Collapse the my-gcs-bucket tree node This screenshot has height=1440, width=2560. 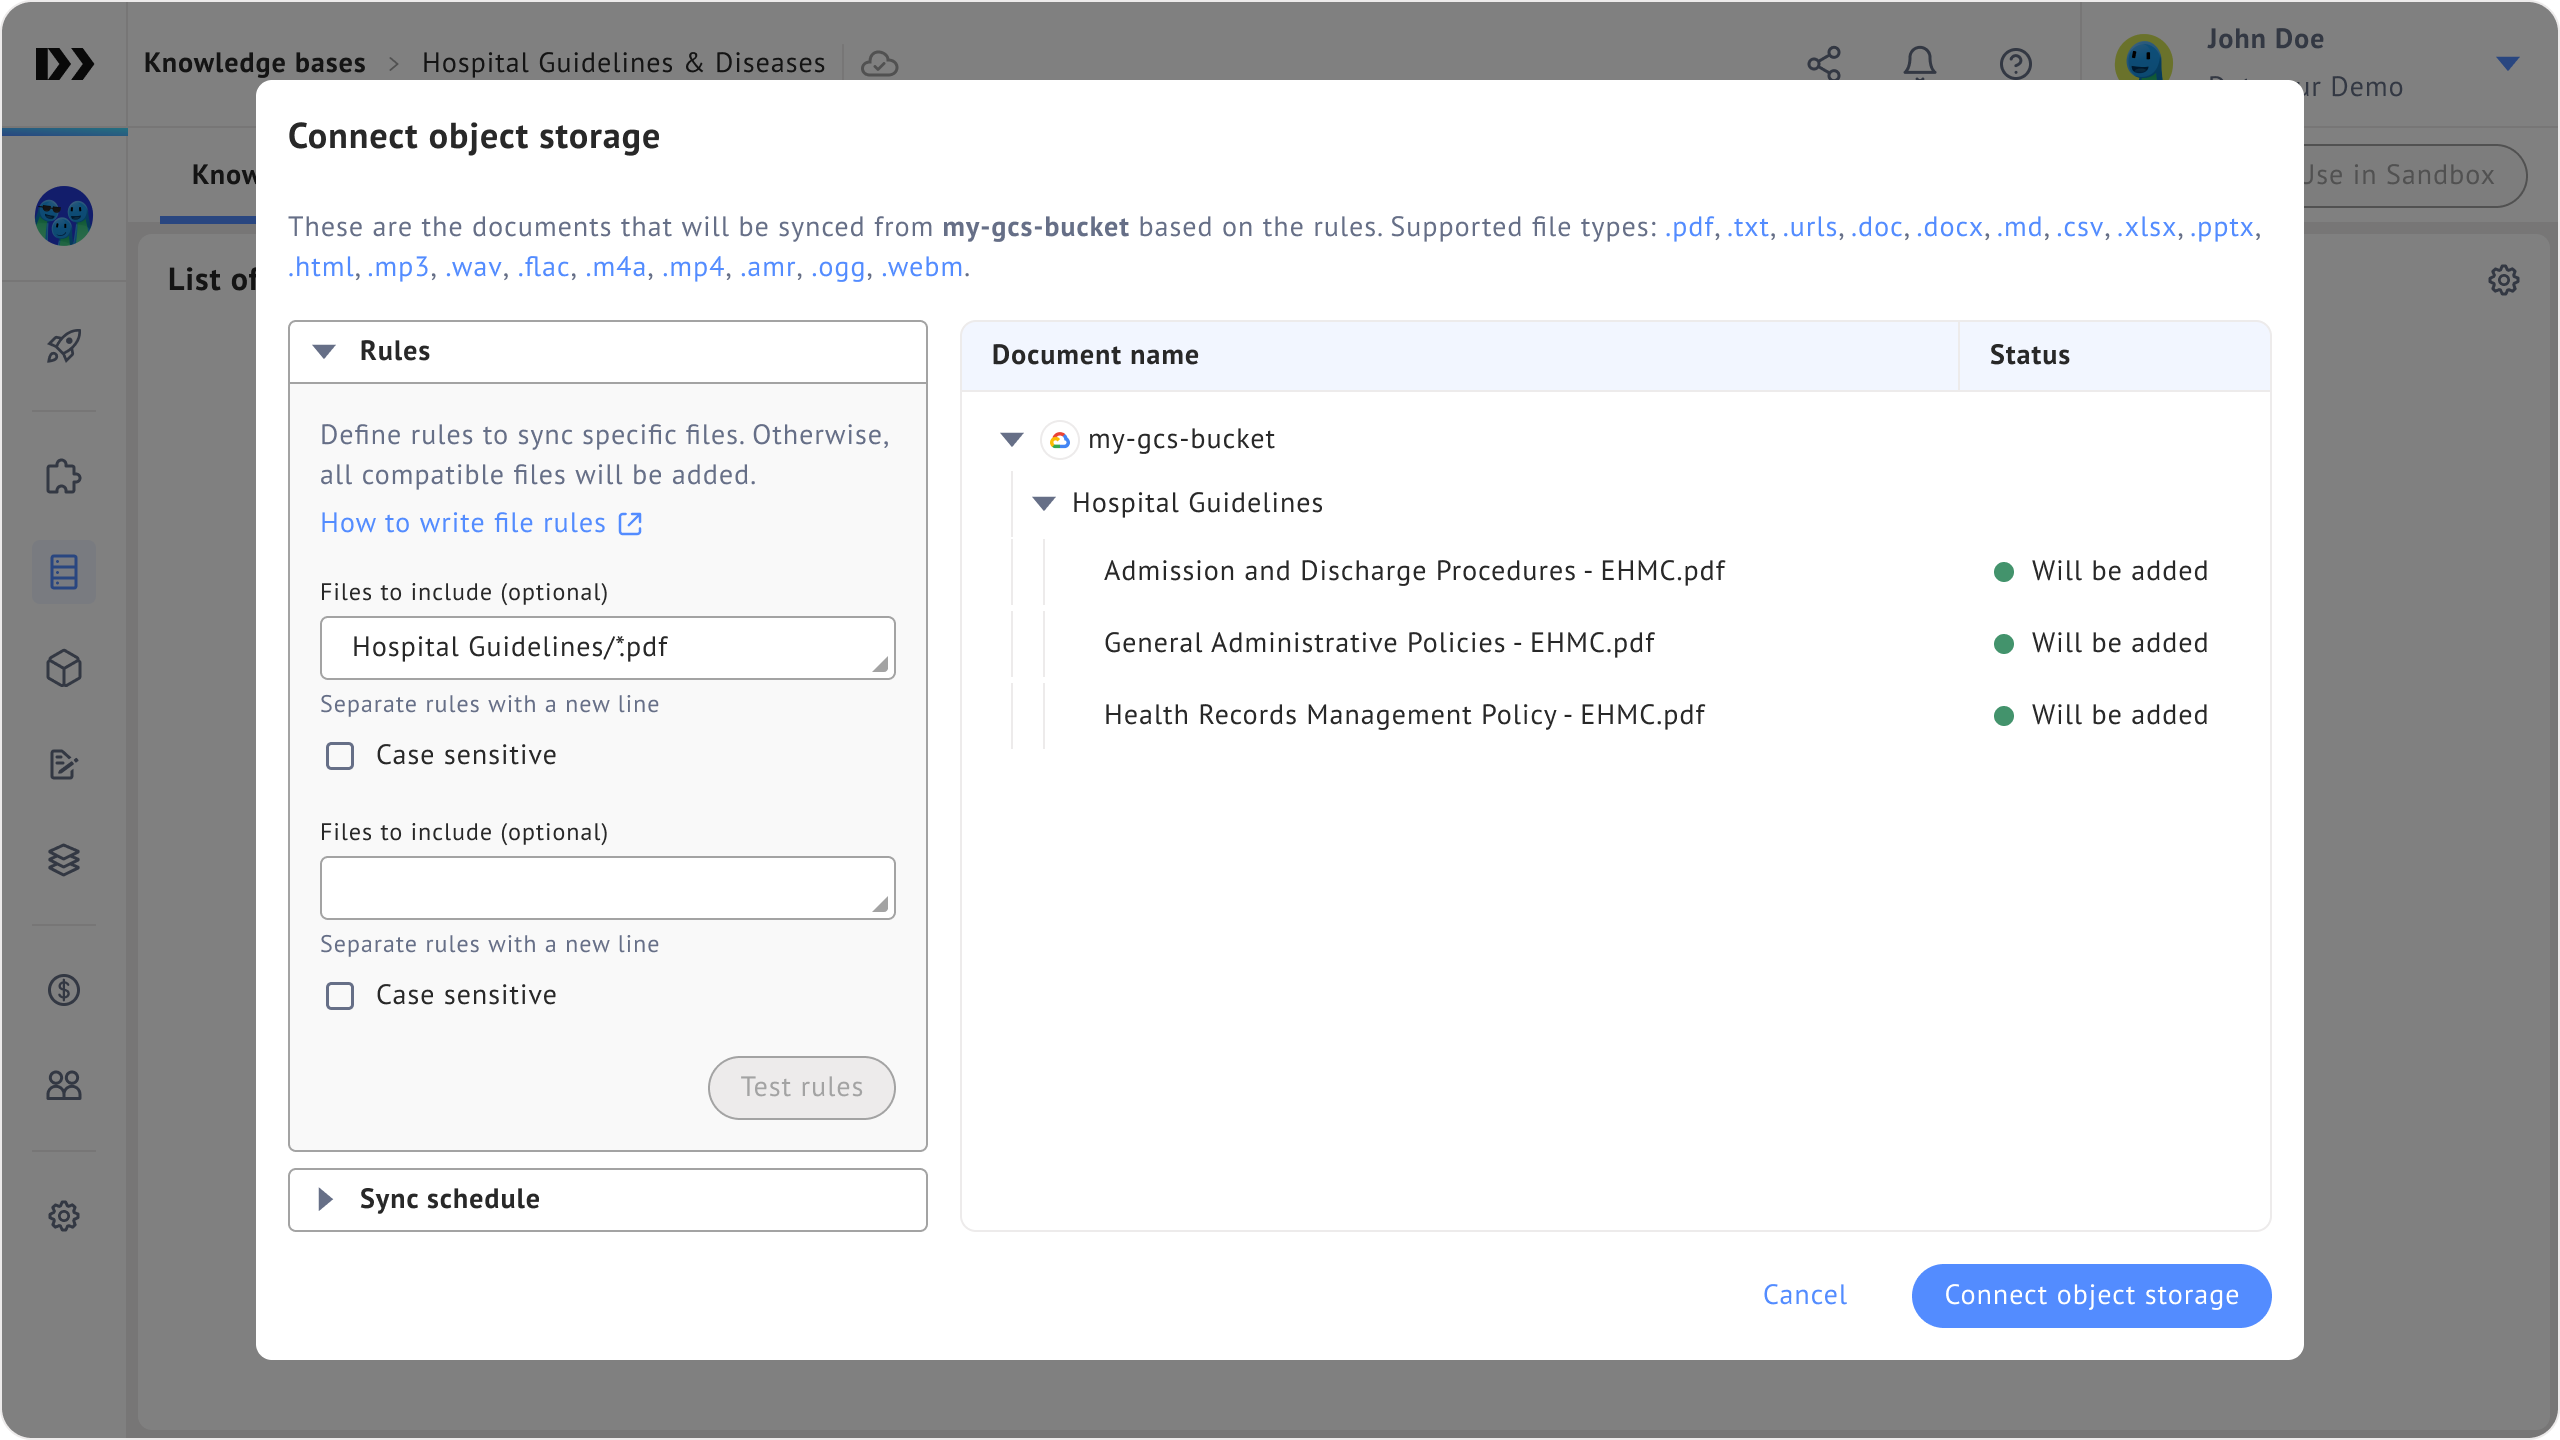pos(1012,439)
